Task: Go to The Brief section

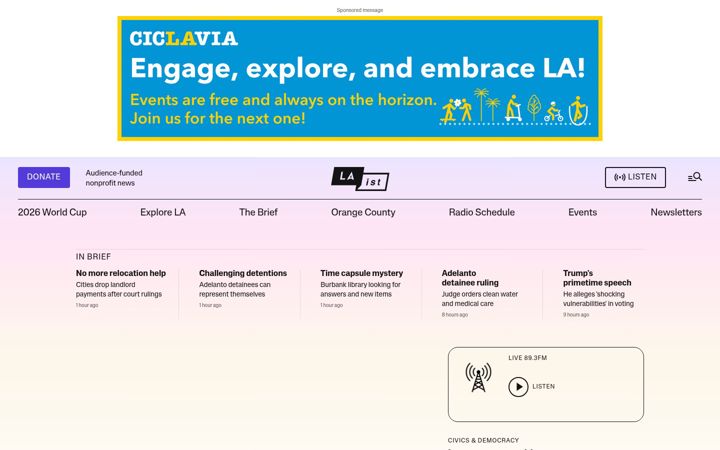Action: point(258,212)
